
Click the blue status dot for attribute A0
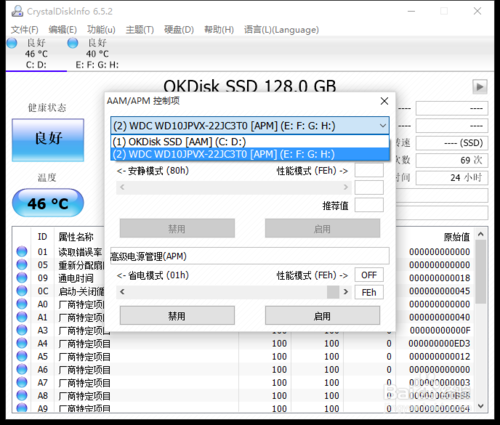[22, 304]
